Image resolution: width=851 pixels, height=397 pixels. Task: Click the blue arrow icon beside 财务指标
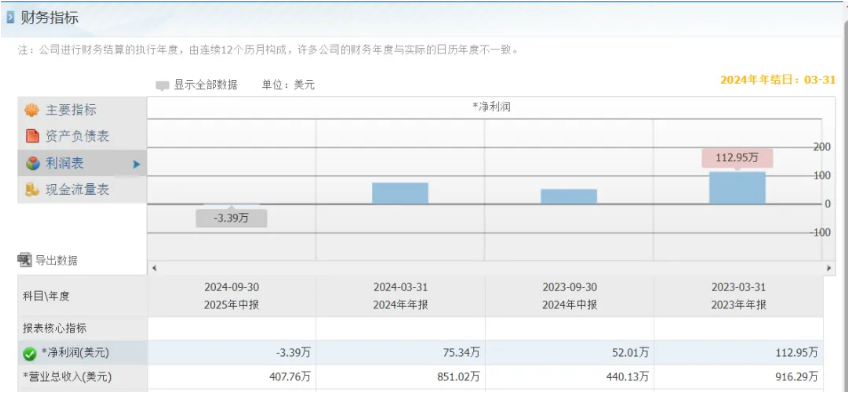point(10,18)
